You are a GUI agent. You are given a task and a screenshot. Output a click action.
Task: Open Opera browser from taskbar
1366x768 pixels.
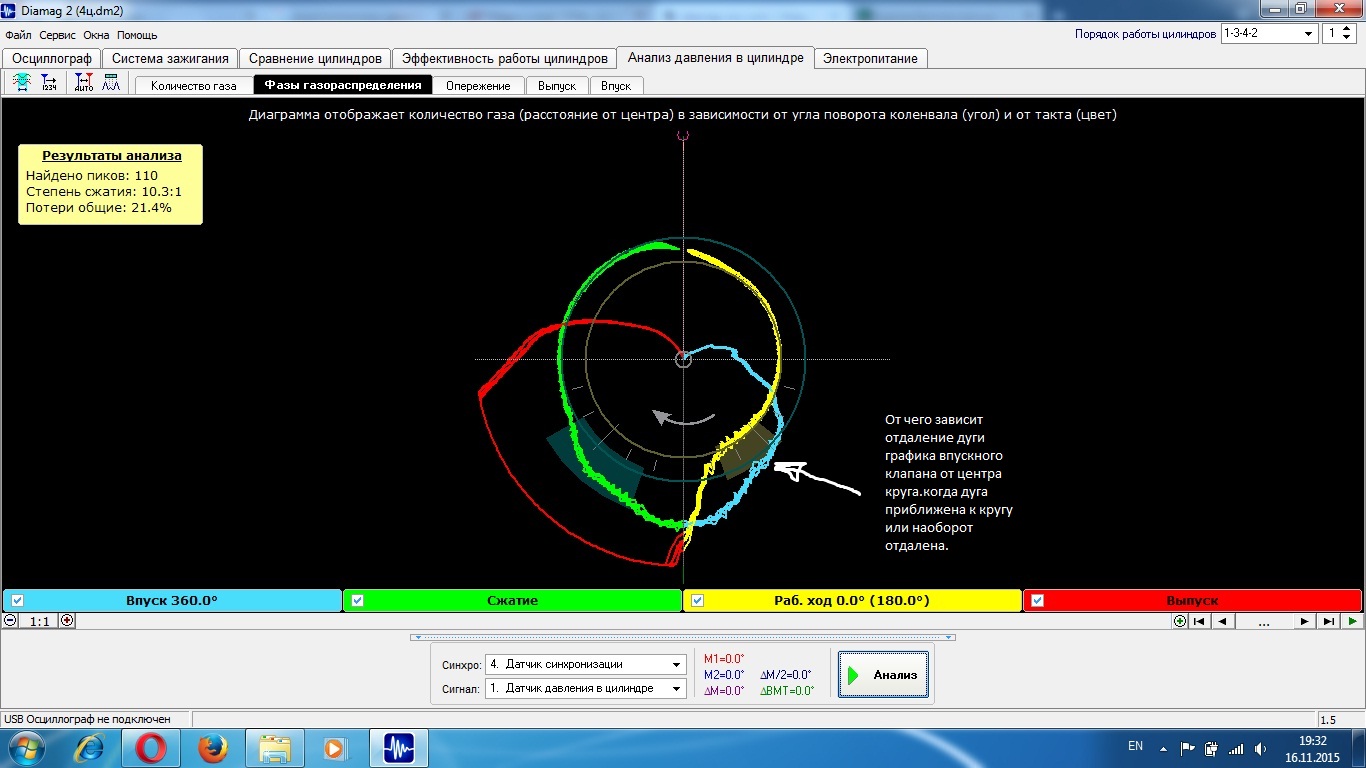(151, 747)
